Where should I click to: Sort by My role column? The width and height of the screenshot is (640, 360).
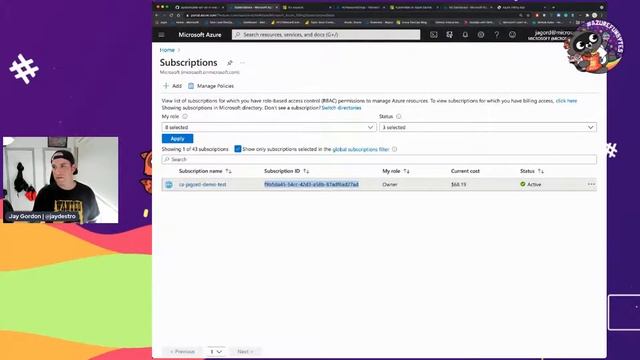[x=396, y=171]
